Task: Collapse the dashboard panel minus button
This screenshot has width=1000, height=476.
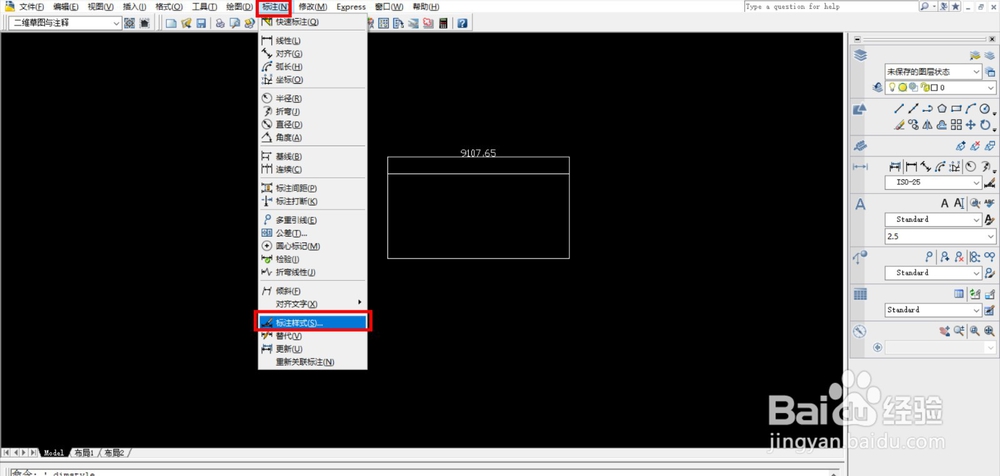Action: coord(857,40)
